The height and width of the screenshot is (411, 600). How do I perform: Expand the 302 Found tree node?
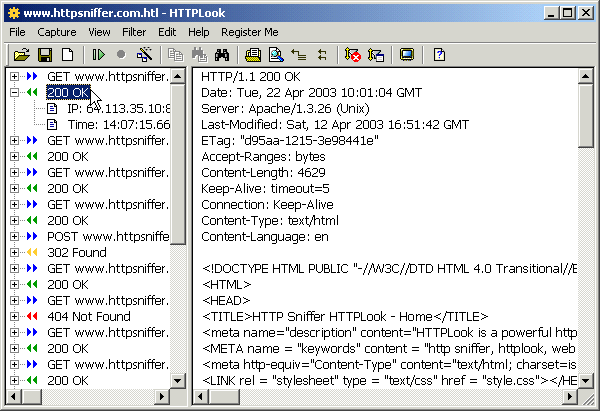click(14, 253)
